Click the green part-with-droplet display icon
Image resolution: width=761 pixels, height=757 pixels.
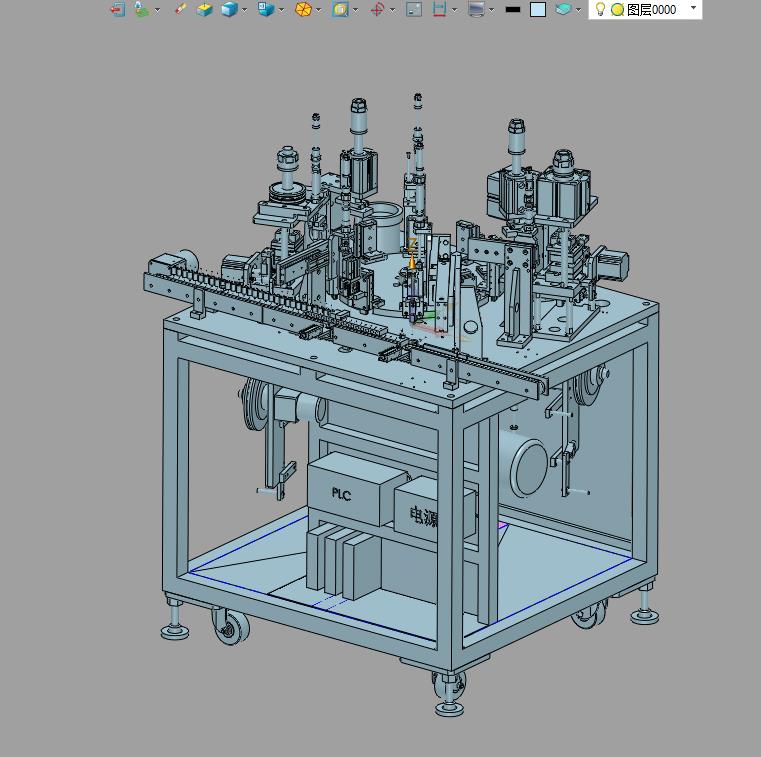pos(141,9)
